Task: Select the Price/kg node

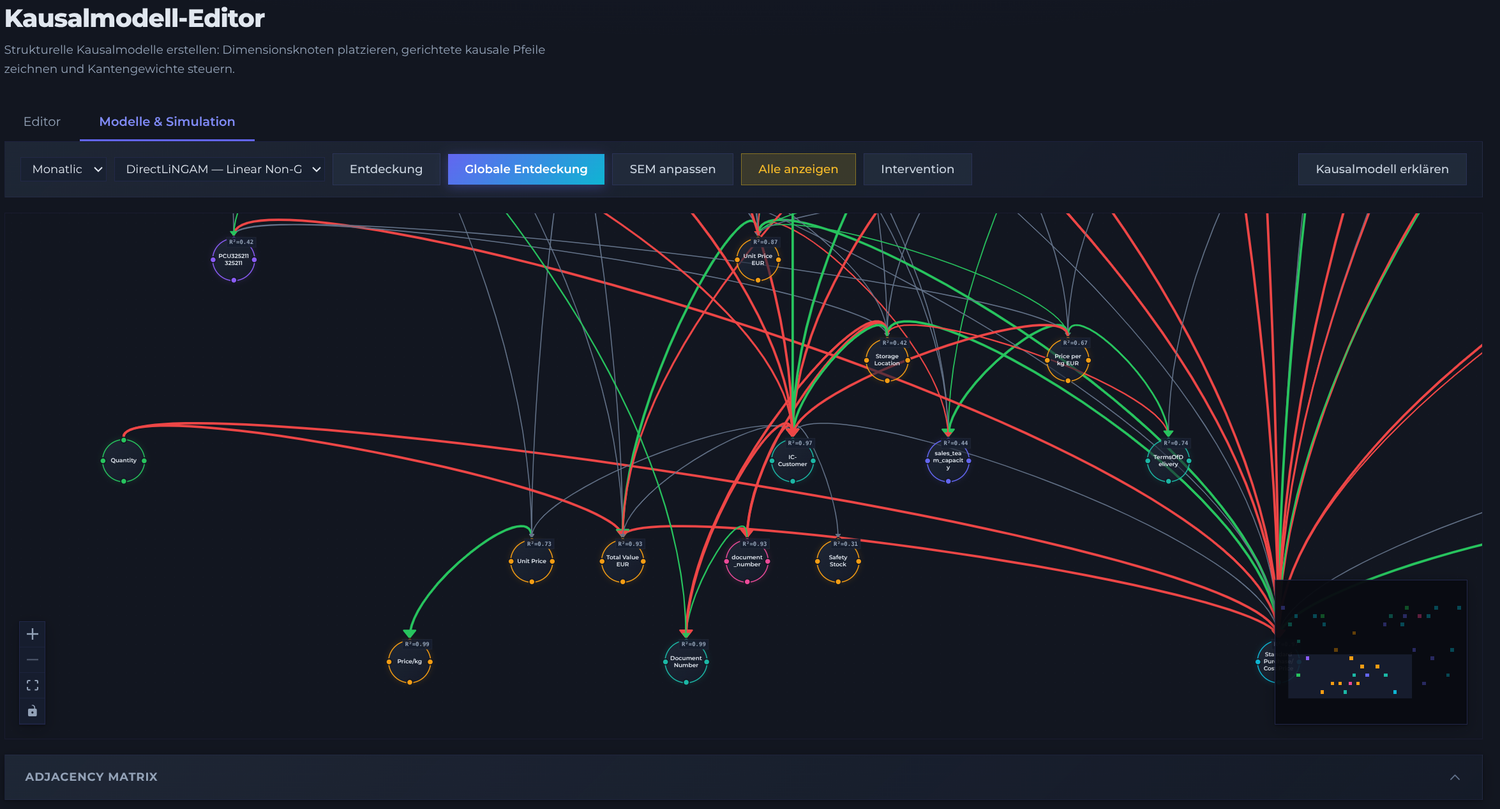Action: [x=409, y=661]
